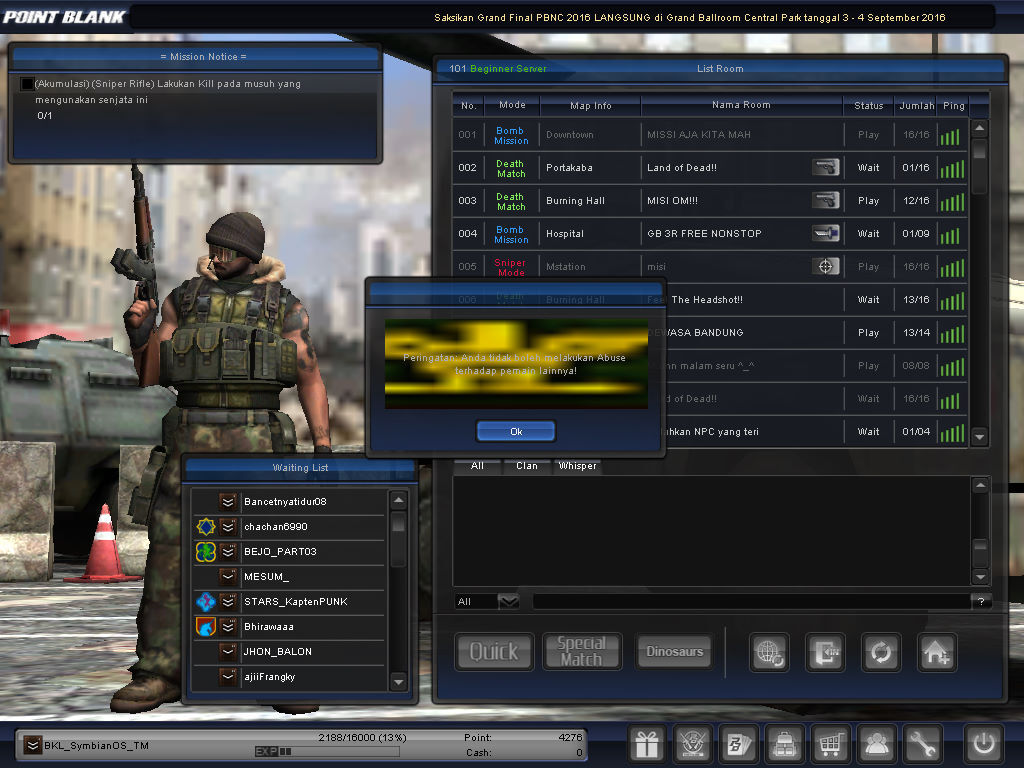The width and height of the screenshot is (1024, 768).
Task: Select player 'ajiiFrangky' in Waiting List
Action: point(289,677)
